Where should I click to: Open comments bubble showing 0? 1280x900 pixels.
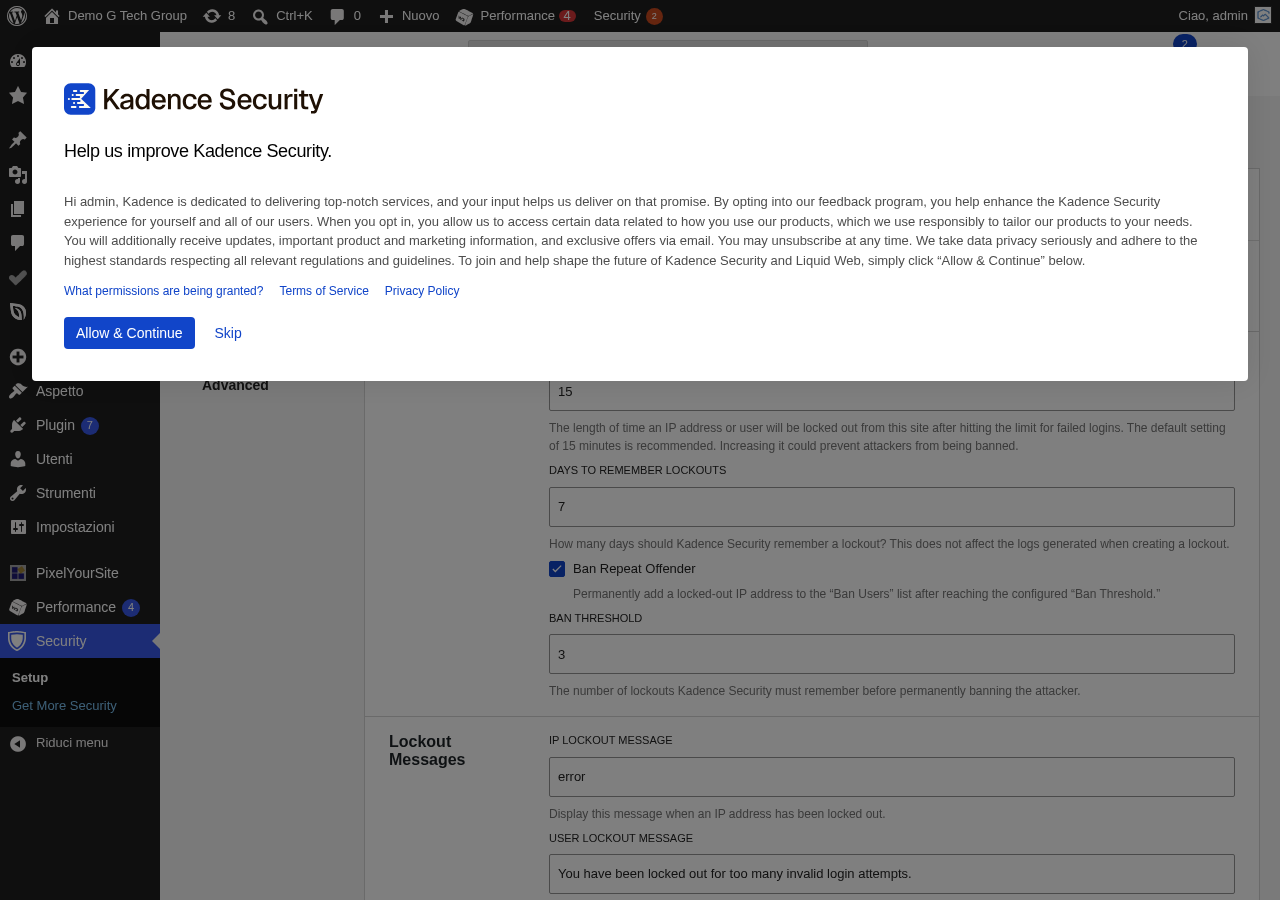click(345, 16)
